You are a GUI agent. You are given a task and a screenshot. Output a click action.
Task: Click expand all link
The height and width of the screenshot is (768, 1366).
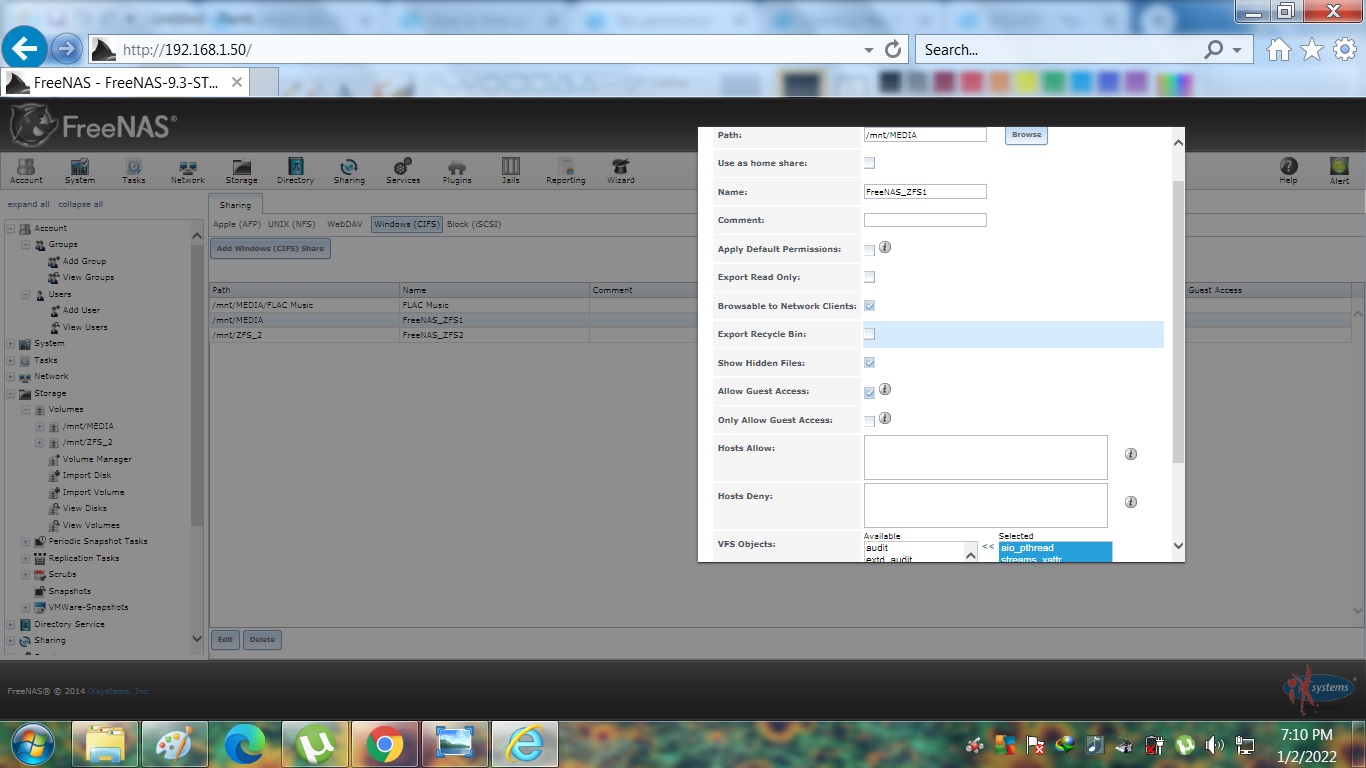[29, 204]
